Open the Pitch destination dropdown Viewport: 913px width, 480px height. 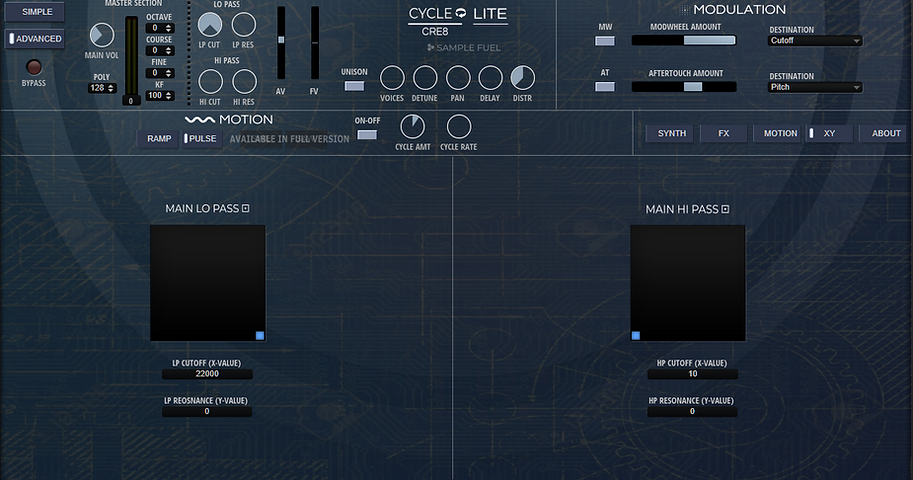coord(815,87)
